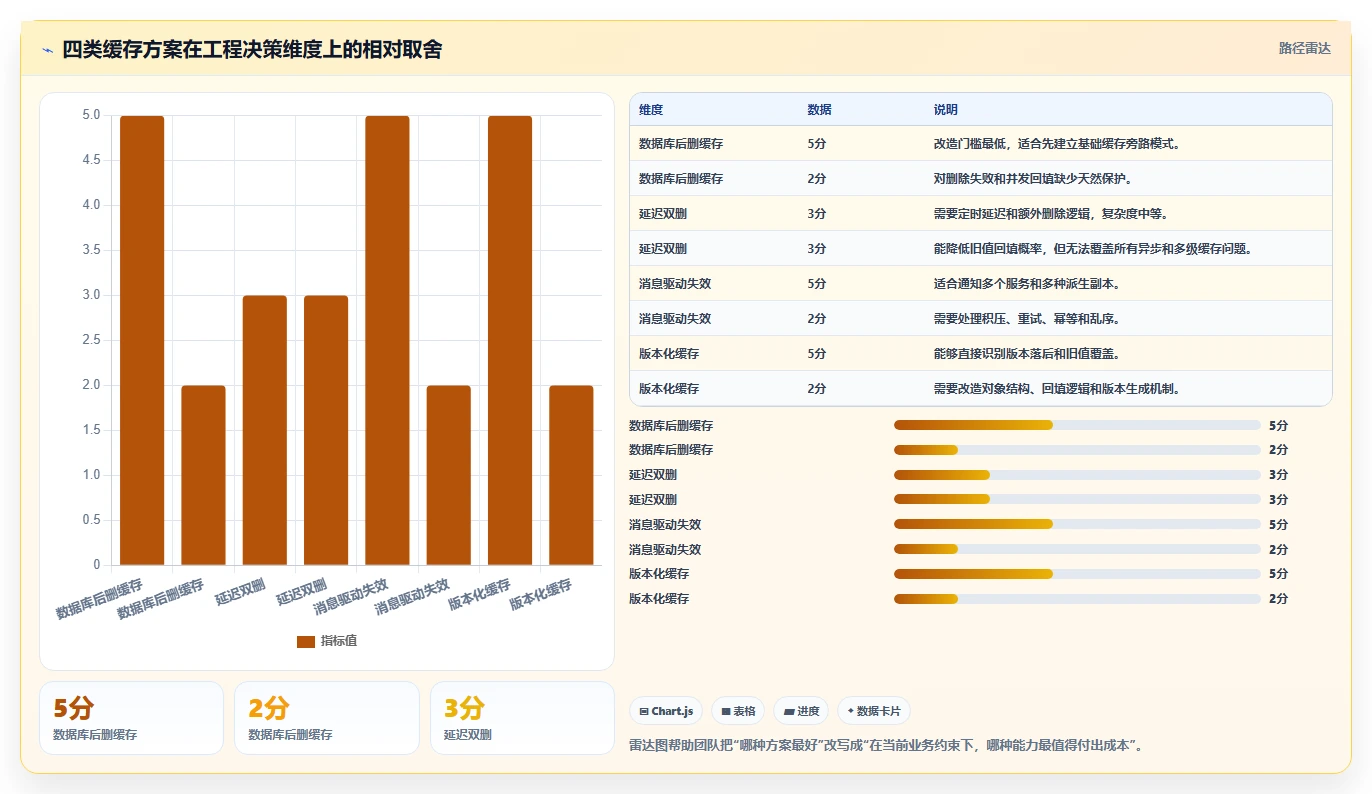Viewport: 1372px width, 794px height.
Task: Click the 数据库后删缓存 progress bar showing 5分
Action: pos(1077,425)
